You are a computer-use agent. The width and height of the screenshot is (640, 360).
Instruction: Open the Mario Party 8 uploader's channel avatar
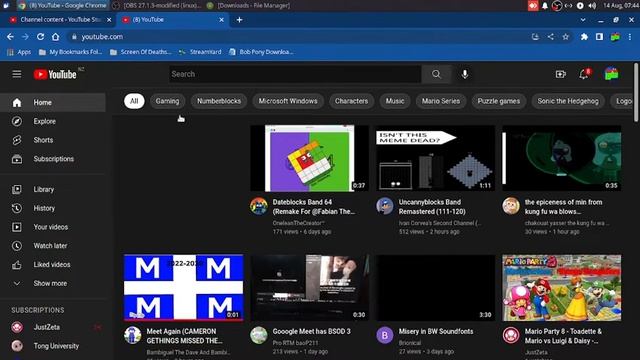511,336
